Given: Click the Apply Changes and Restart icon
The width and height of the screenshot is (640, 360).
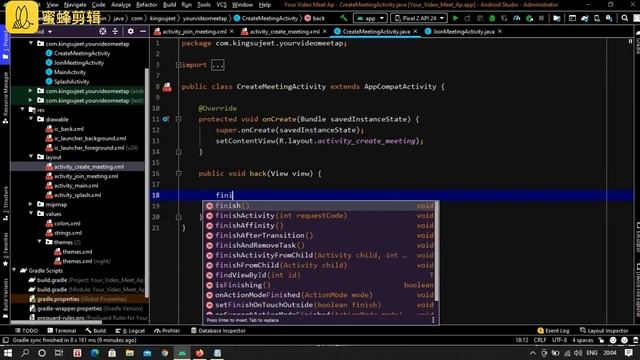Looking at the screenshot, I should pos(467,18).
